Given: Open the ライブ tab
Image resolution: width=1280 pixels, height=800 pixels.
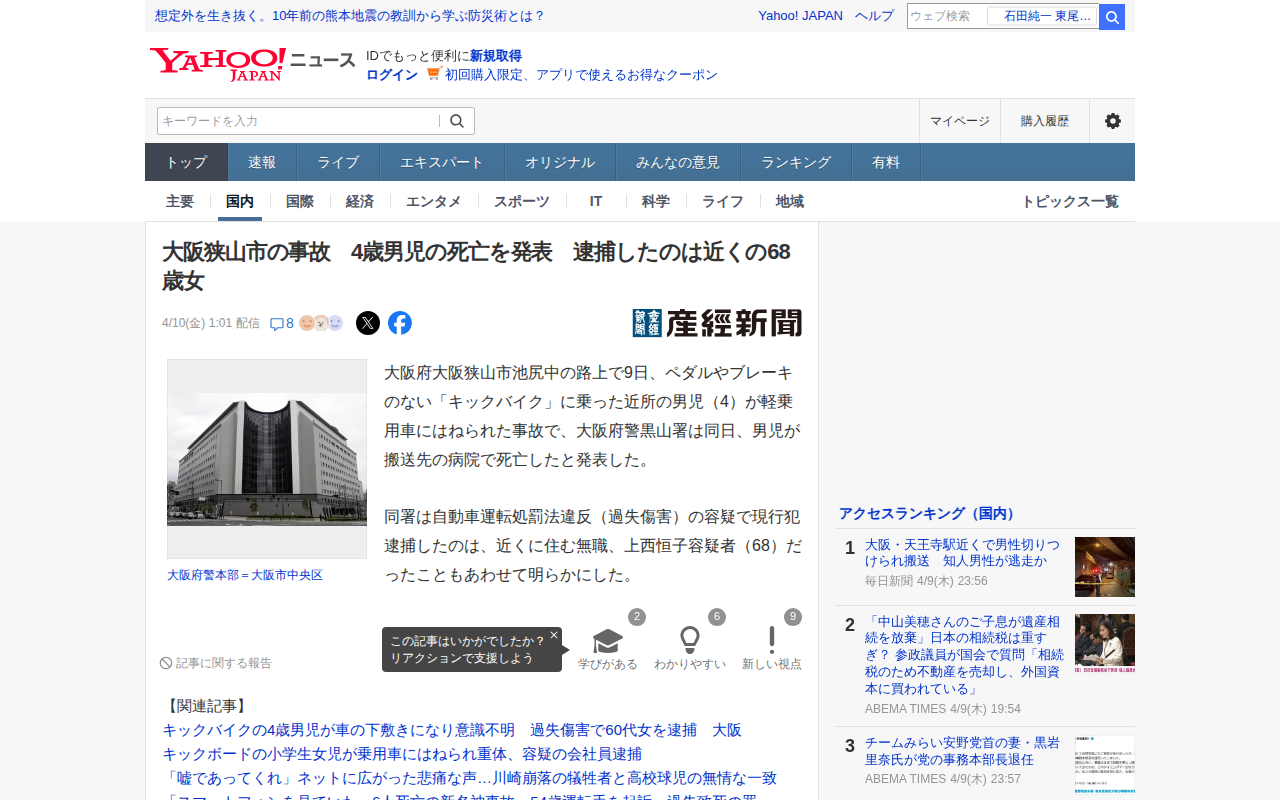Looking at the screenshot, I should (x=338, y=162).
